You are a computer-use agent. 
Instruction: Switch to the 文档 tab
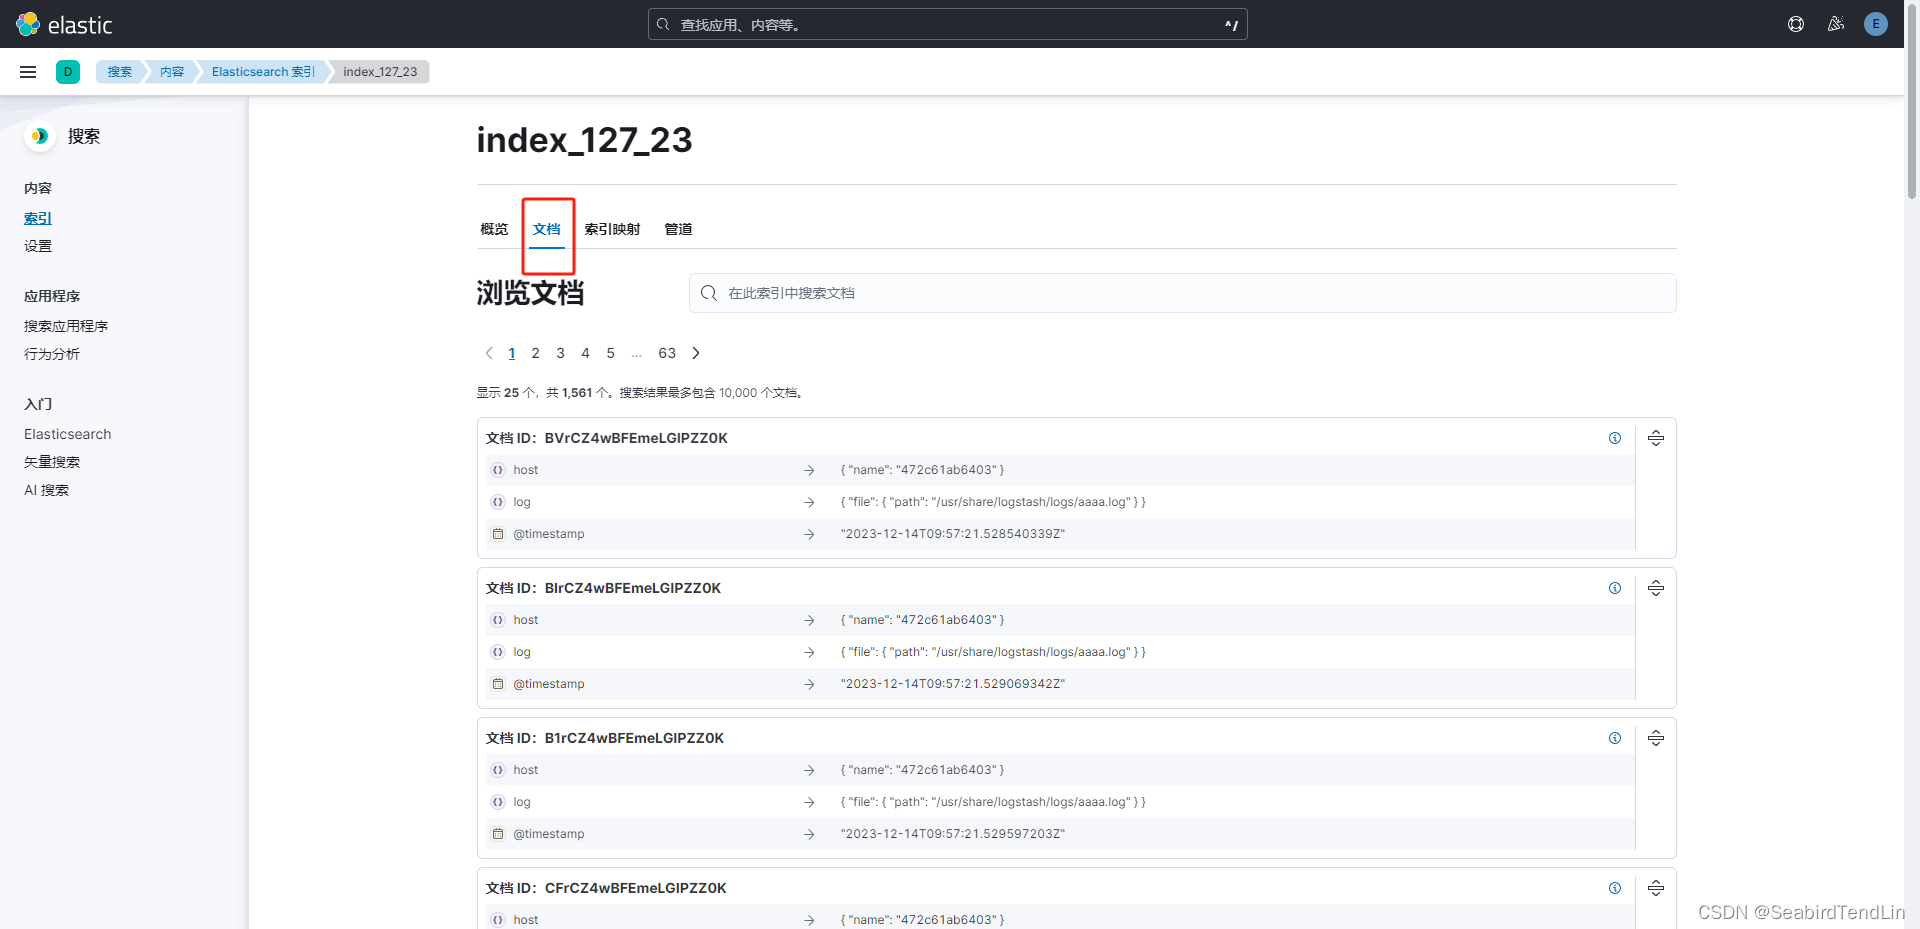pos(547,229)
